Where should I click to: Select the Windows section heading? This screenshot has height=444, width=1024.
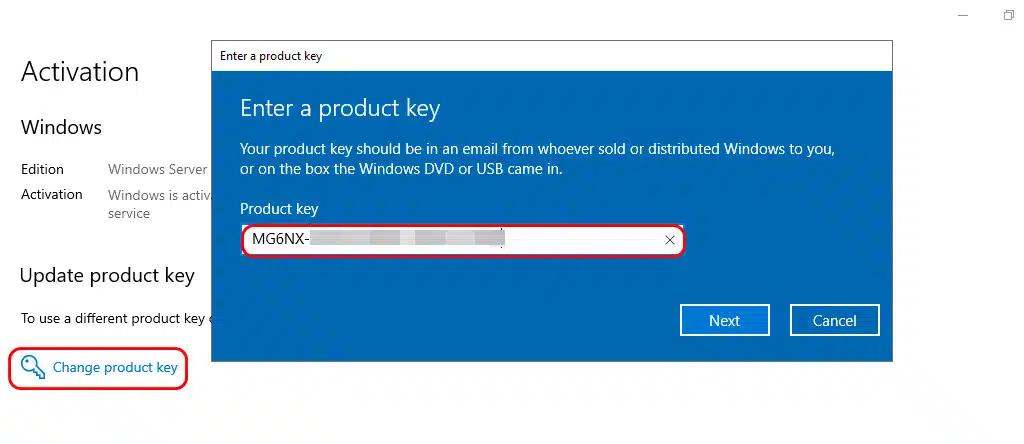pos(61,127)
